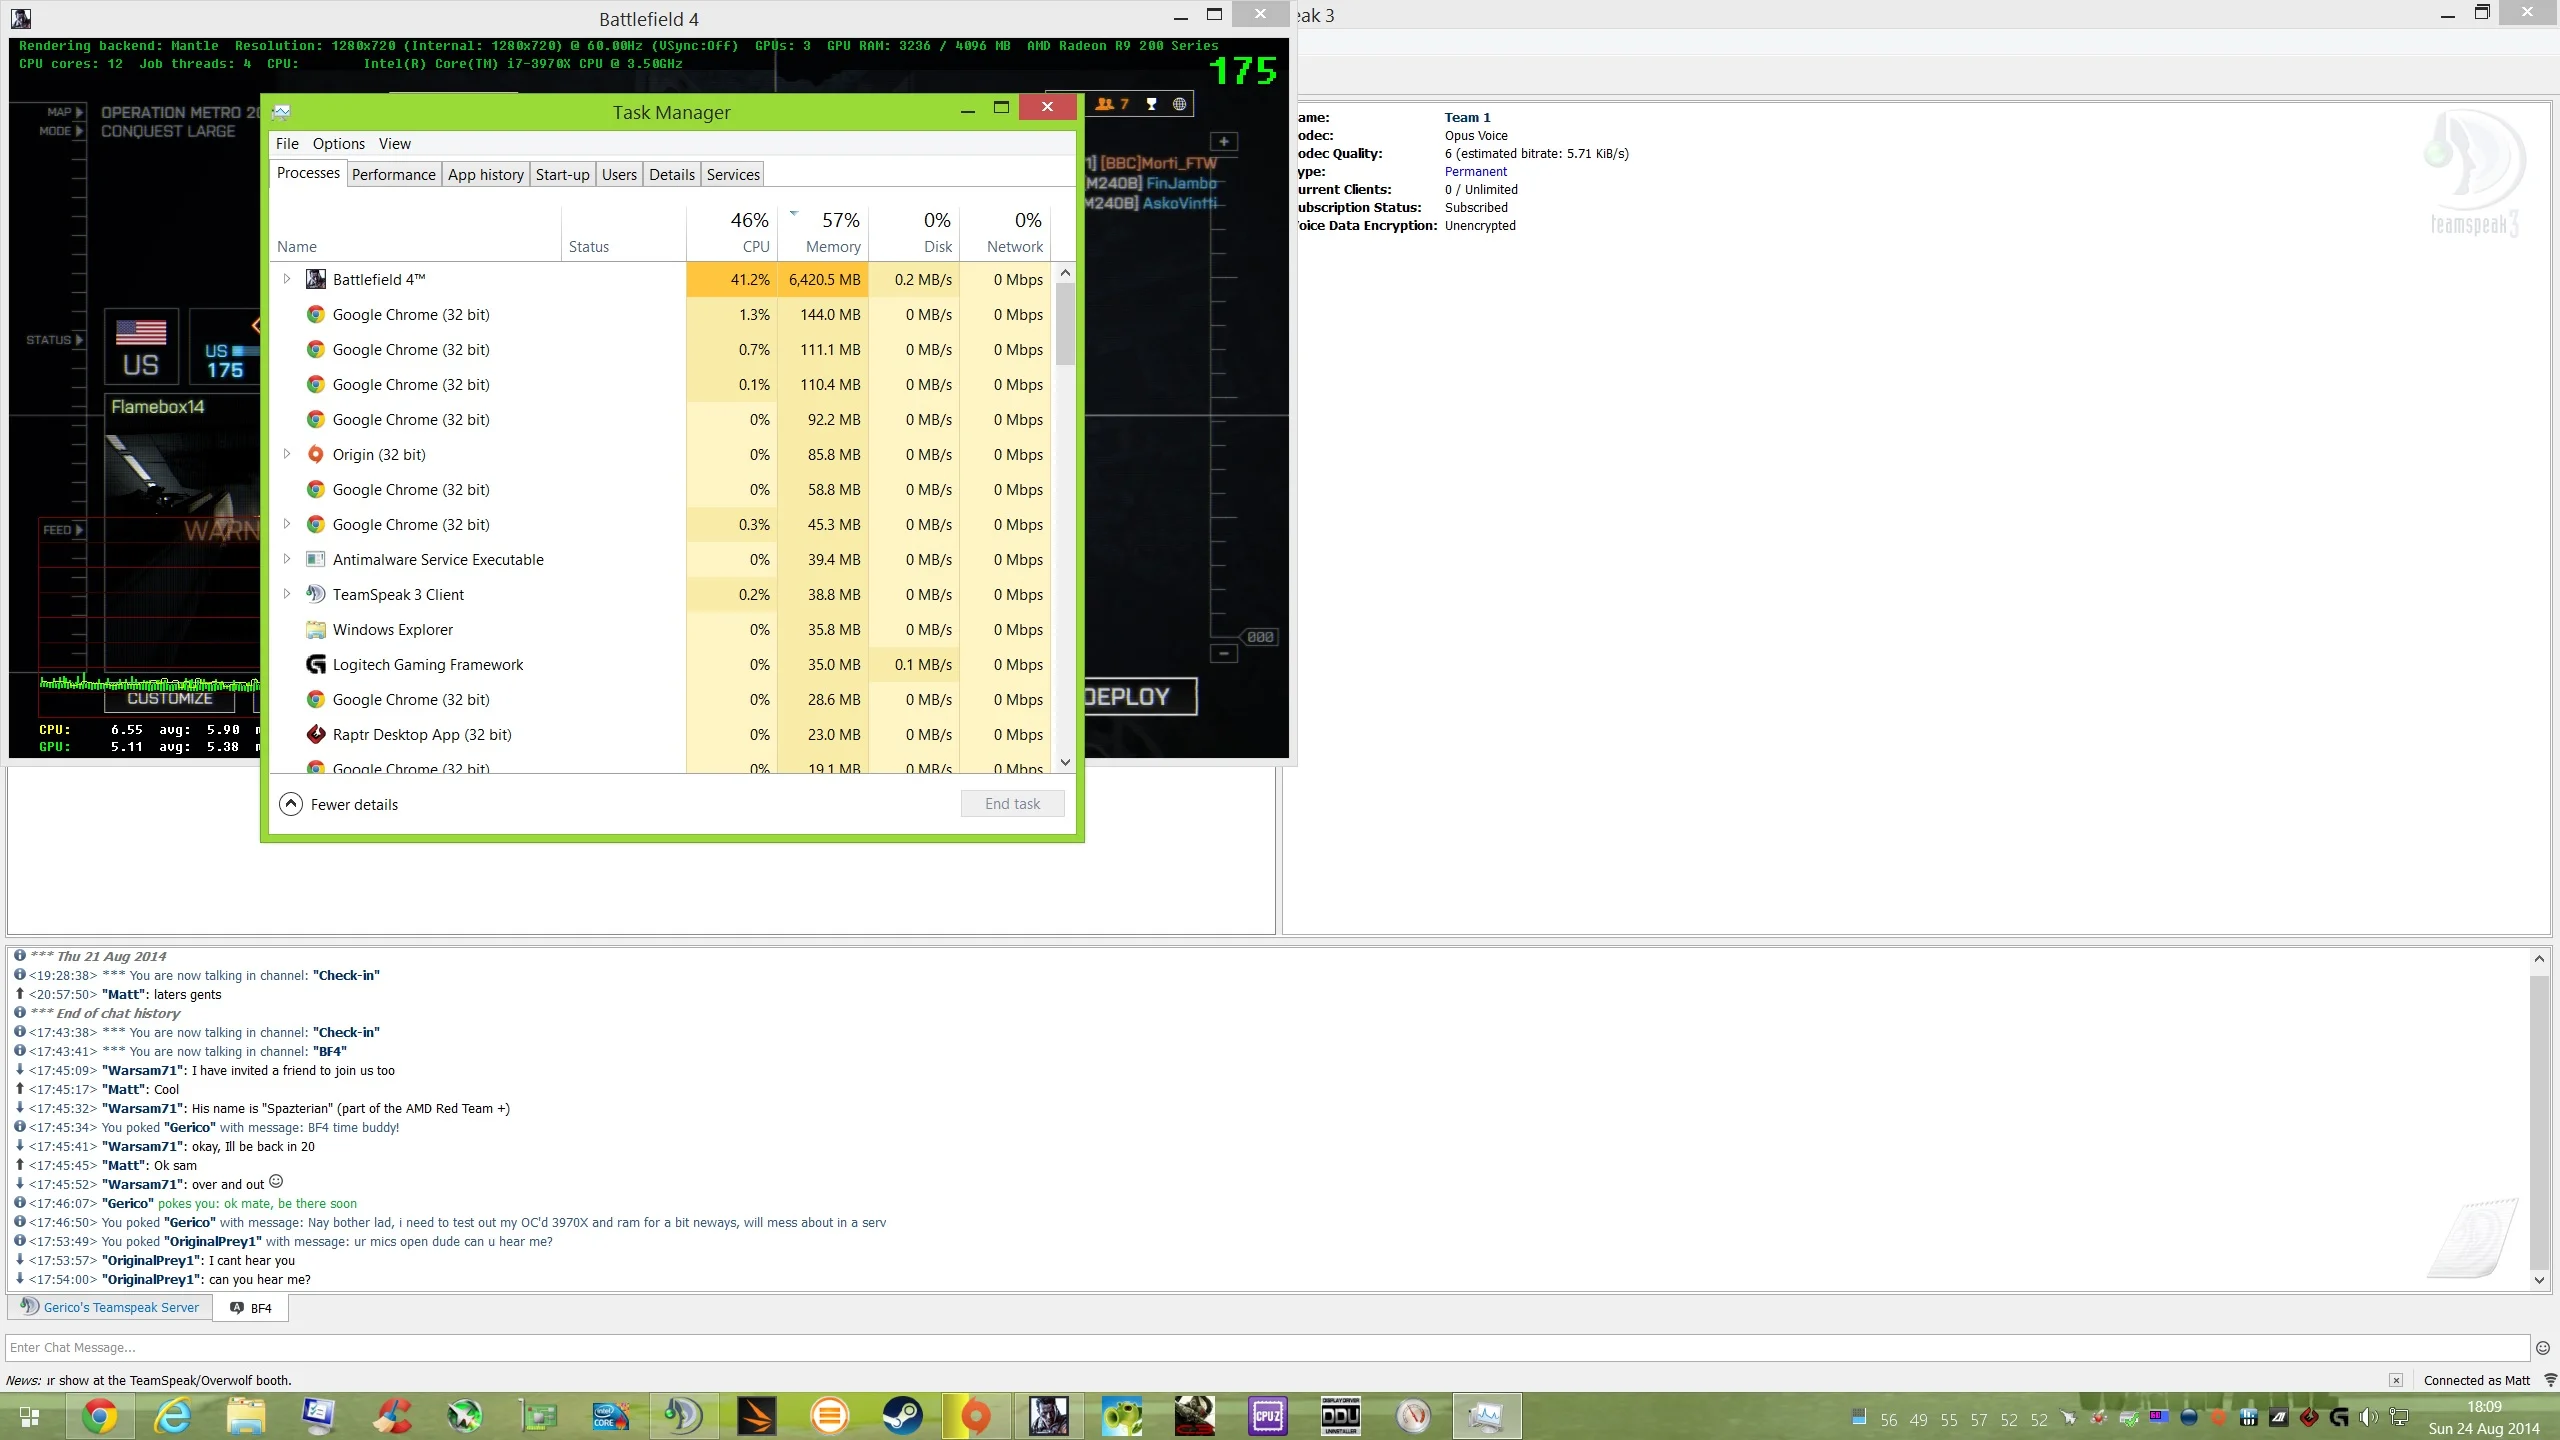Select the Logitech Gaming Framework process row
Viewport: 2560px width, 1440px height.
click(660, 664)
